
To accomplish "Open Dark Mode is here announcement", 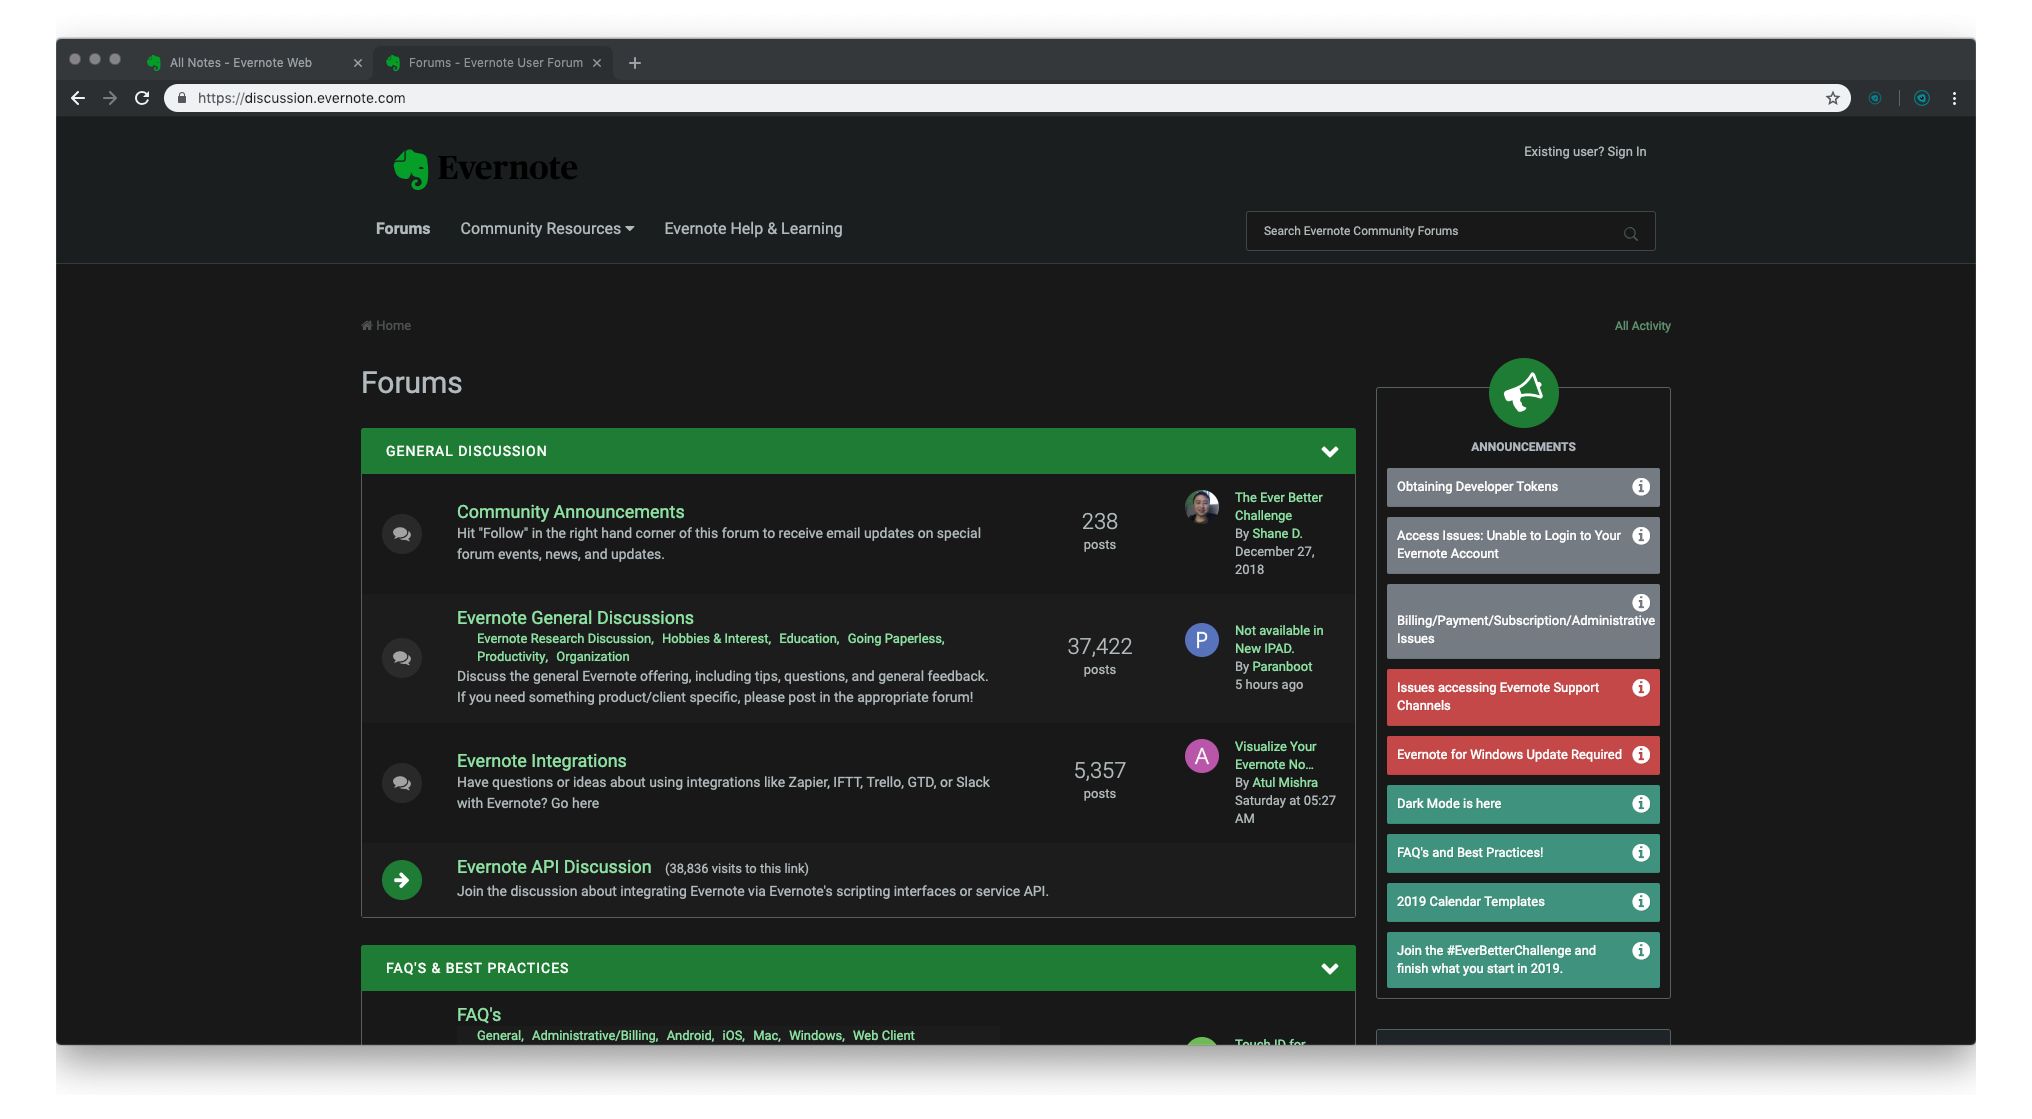I will pos(1523,804).
